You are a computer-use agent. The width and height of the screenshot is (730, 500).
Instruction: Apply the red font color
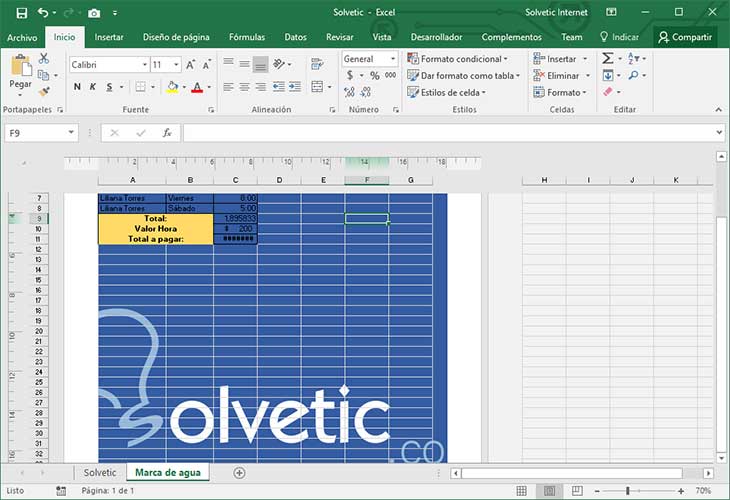[197, 87]
